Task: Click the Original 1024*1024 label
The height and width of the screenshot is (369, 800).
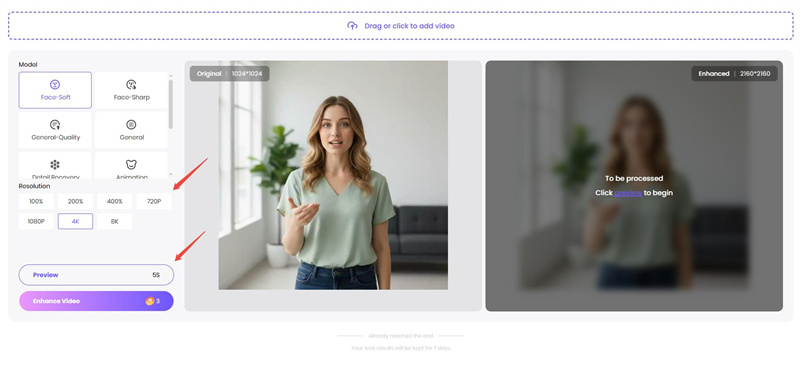Action: pos(230,73)
